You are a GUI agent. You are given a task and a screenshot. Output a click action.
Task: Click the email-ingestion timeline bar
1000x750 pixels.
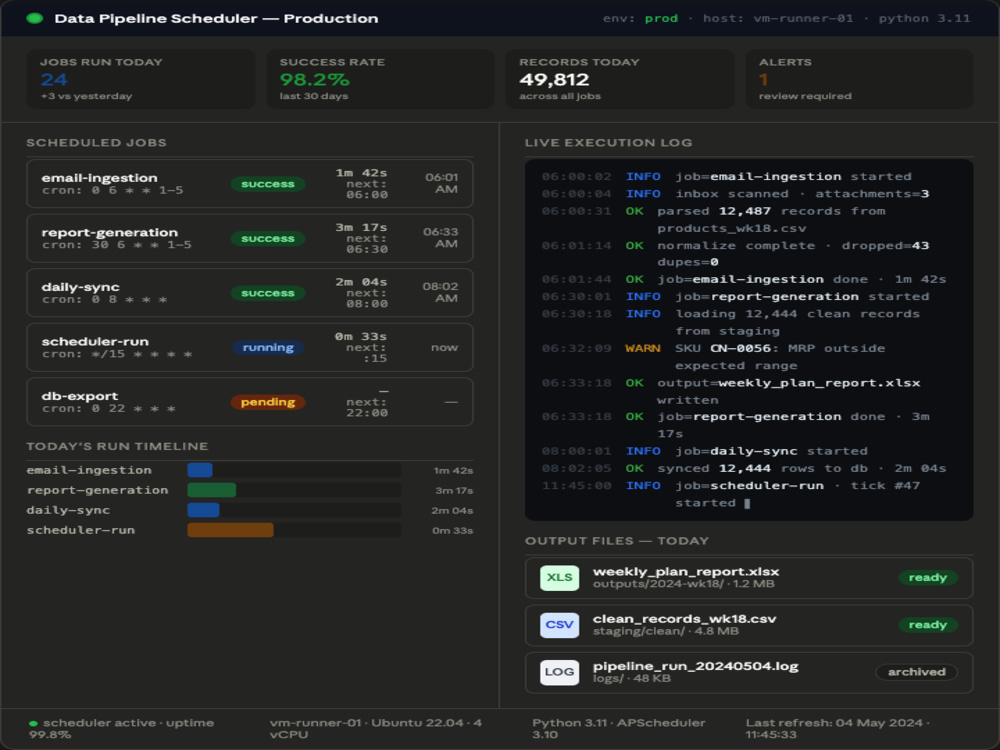(200, 470)
